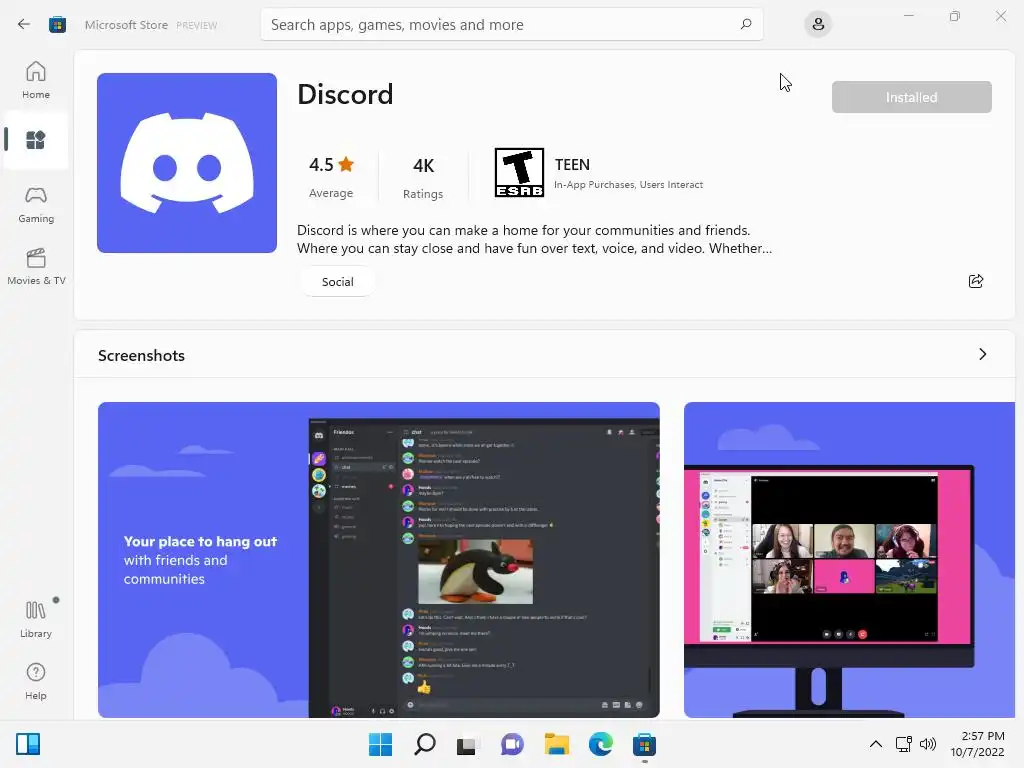Open the Gaming section

click(36, 205)
